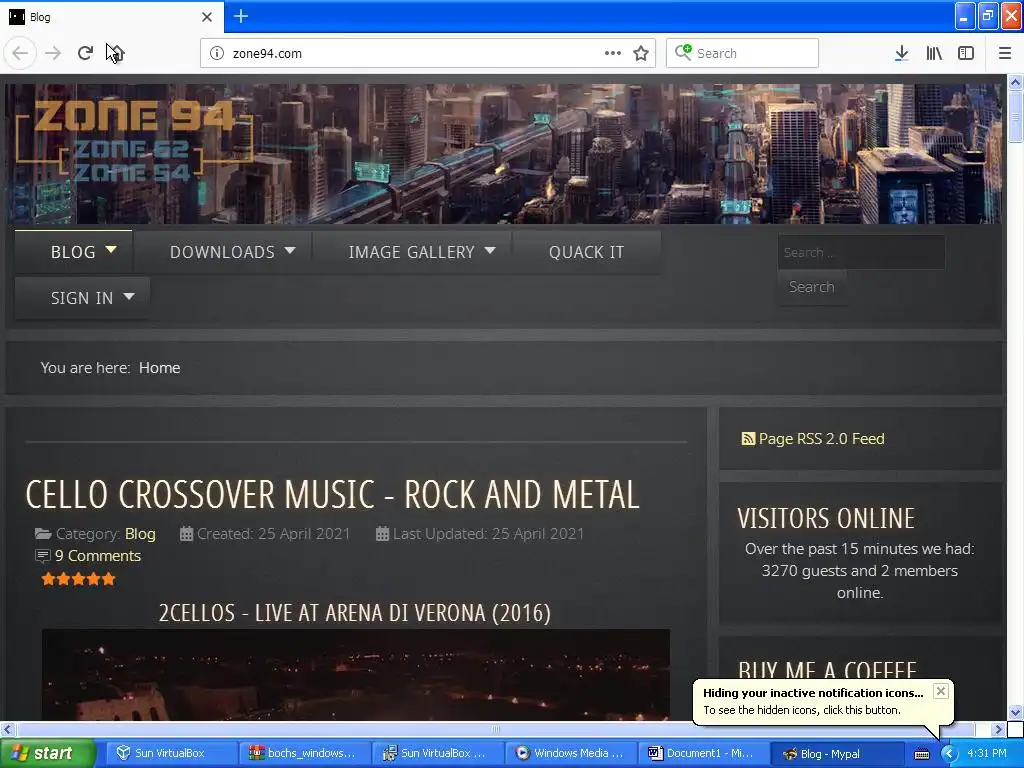Click the website Search input field

[861, 252]
